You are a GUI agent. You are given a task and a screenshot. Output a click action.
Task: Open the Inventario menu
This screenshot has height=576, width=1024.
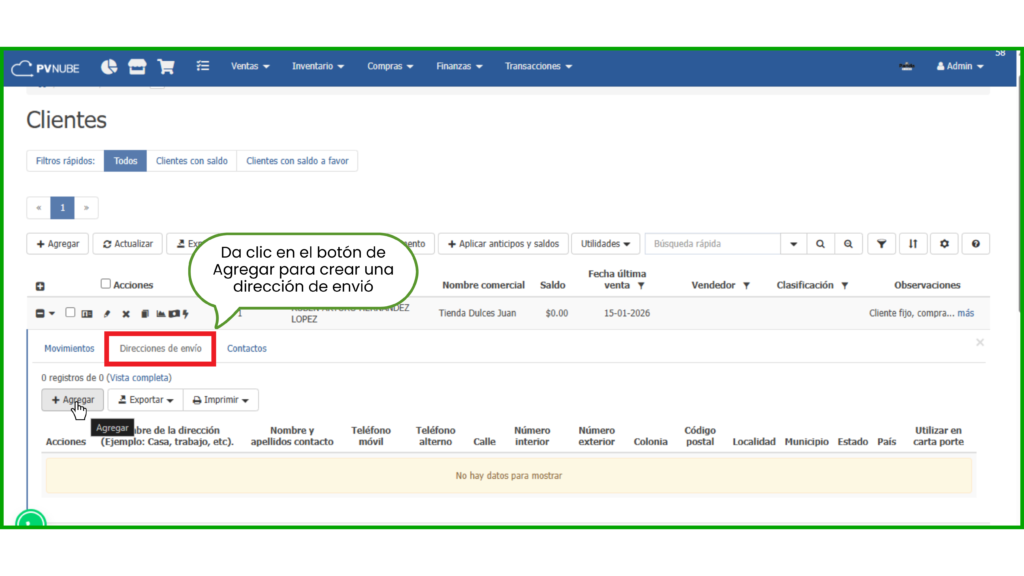[x=318, y=67]
